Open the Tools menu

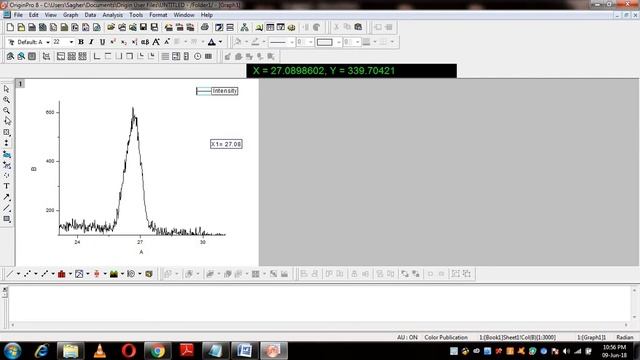tap(136, 15)
